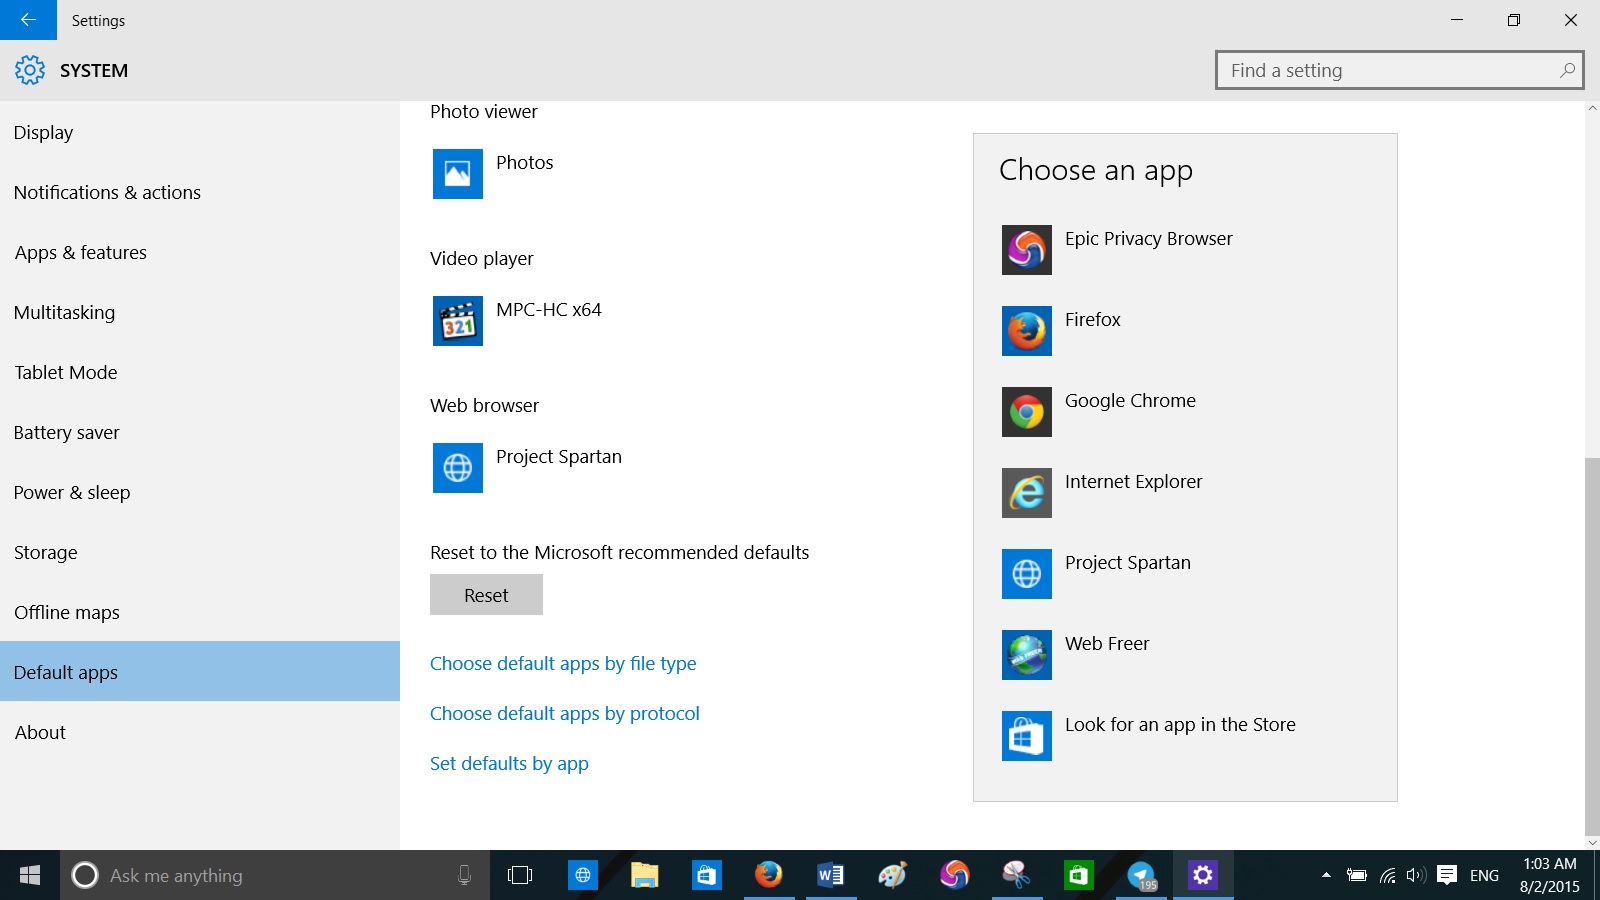Open the green taskbar app icon
The height and width of the screenshot is (900, 1600).
pos(1078,875)
